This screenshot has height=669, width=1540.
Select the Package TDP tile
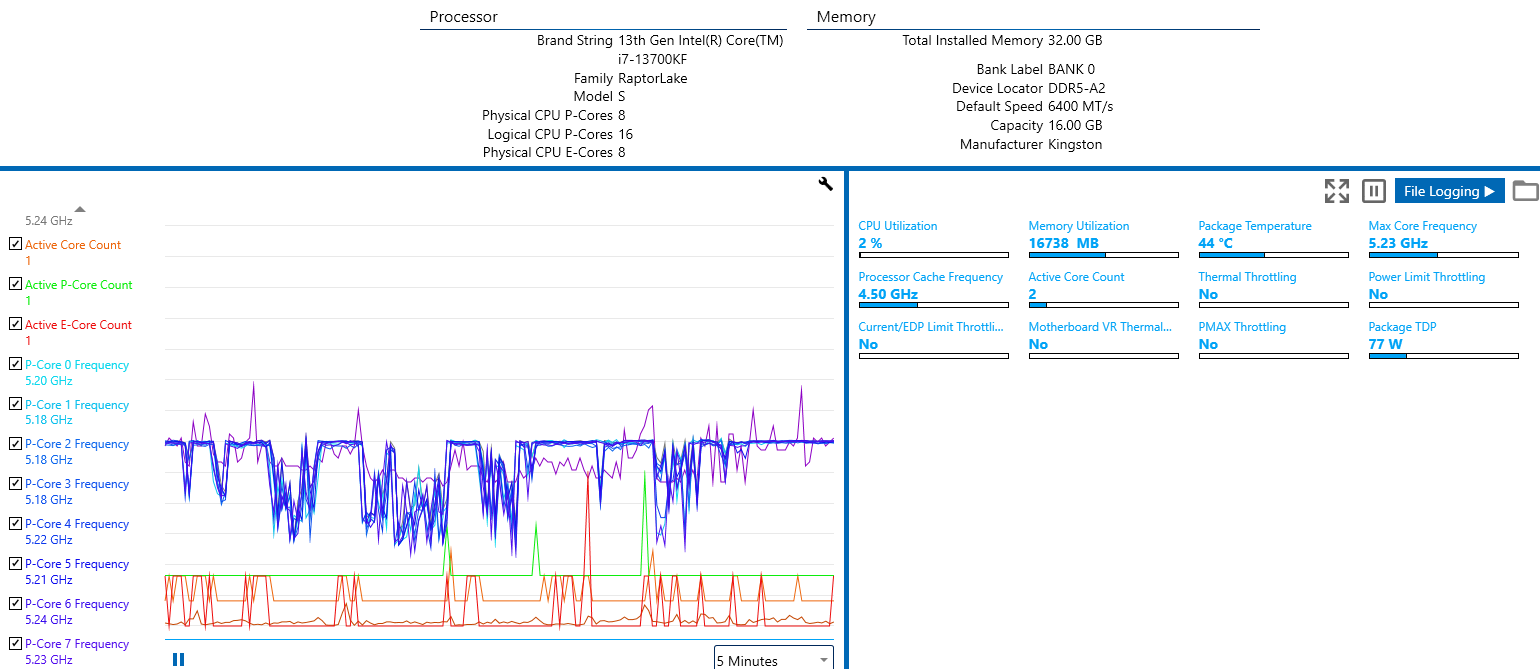point(1443,340)
